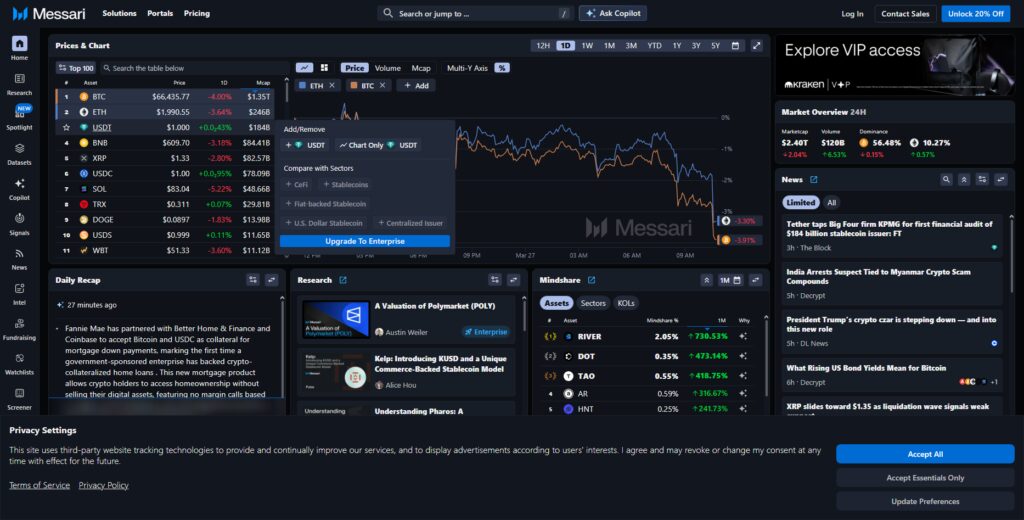
Task: Remove ETH chip from the chart
Action: click(332, 86)
